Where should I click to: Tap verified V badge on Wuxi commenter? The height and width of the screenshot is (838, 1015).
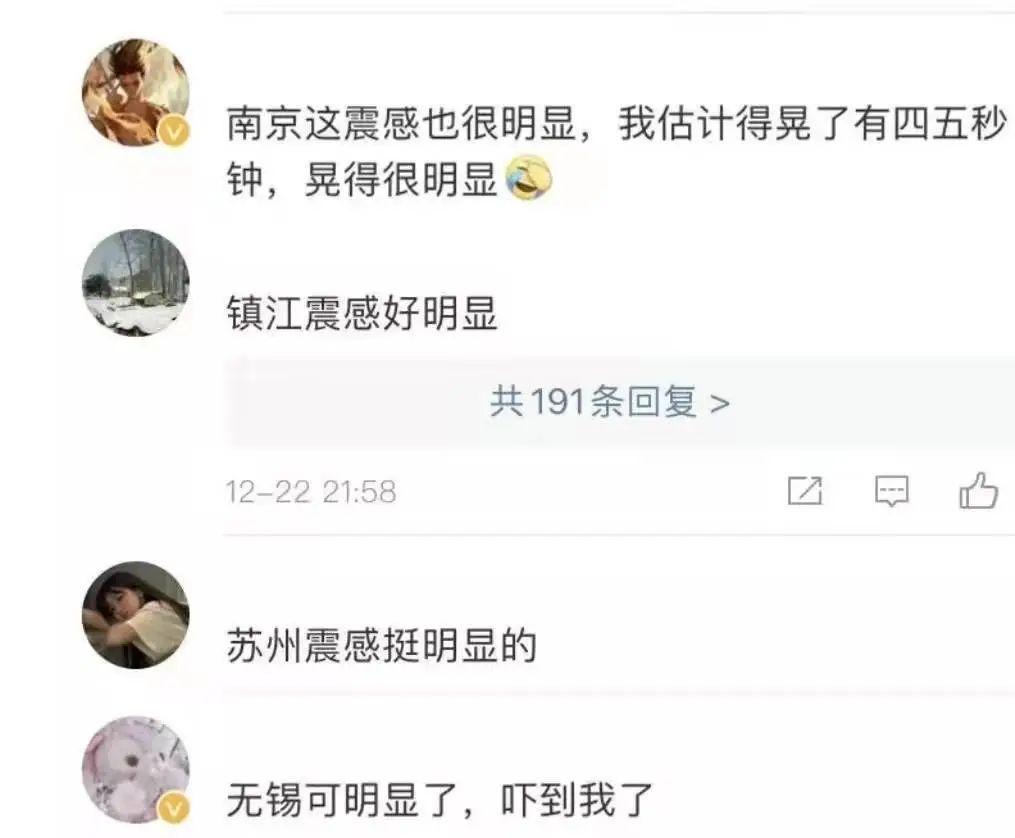[x=174, y=809]
